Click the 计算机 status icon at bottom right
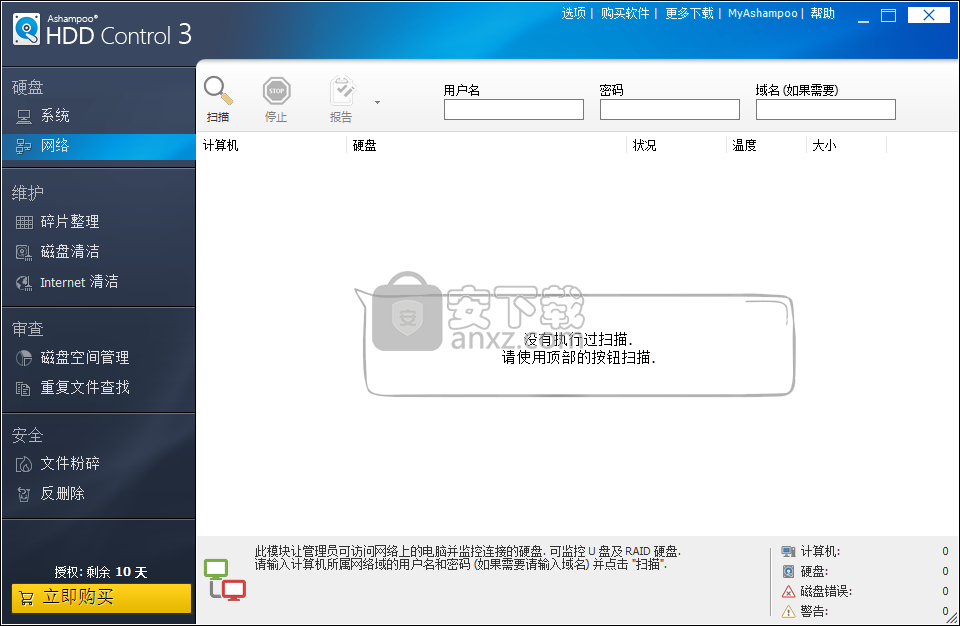960x626 pixels. (788, 552)
